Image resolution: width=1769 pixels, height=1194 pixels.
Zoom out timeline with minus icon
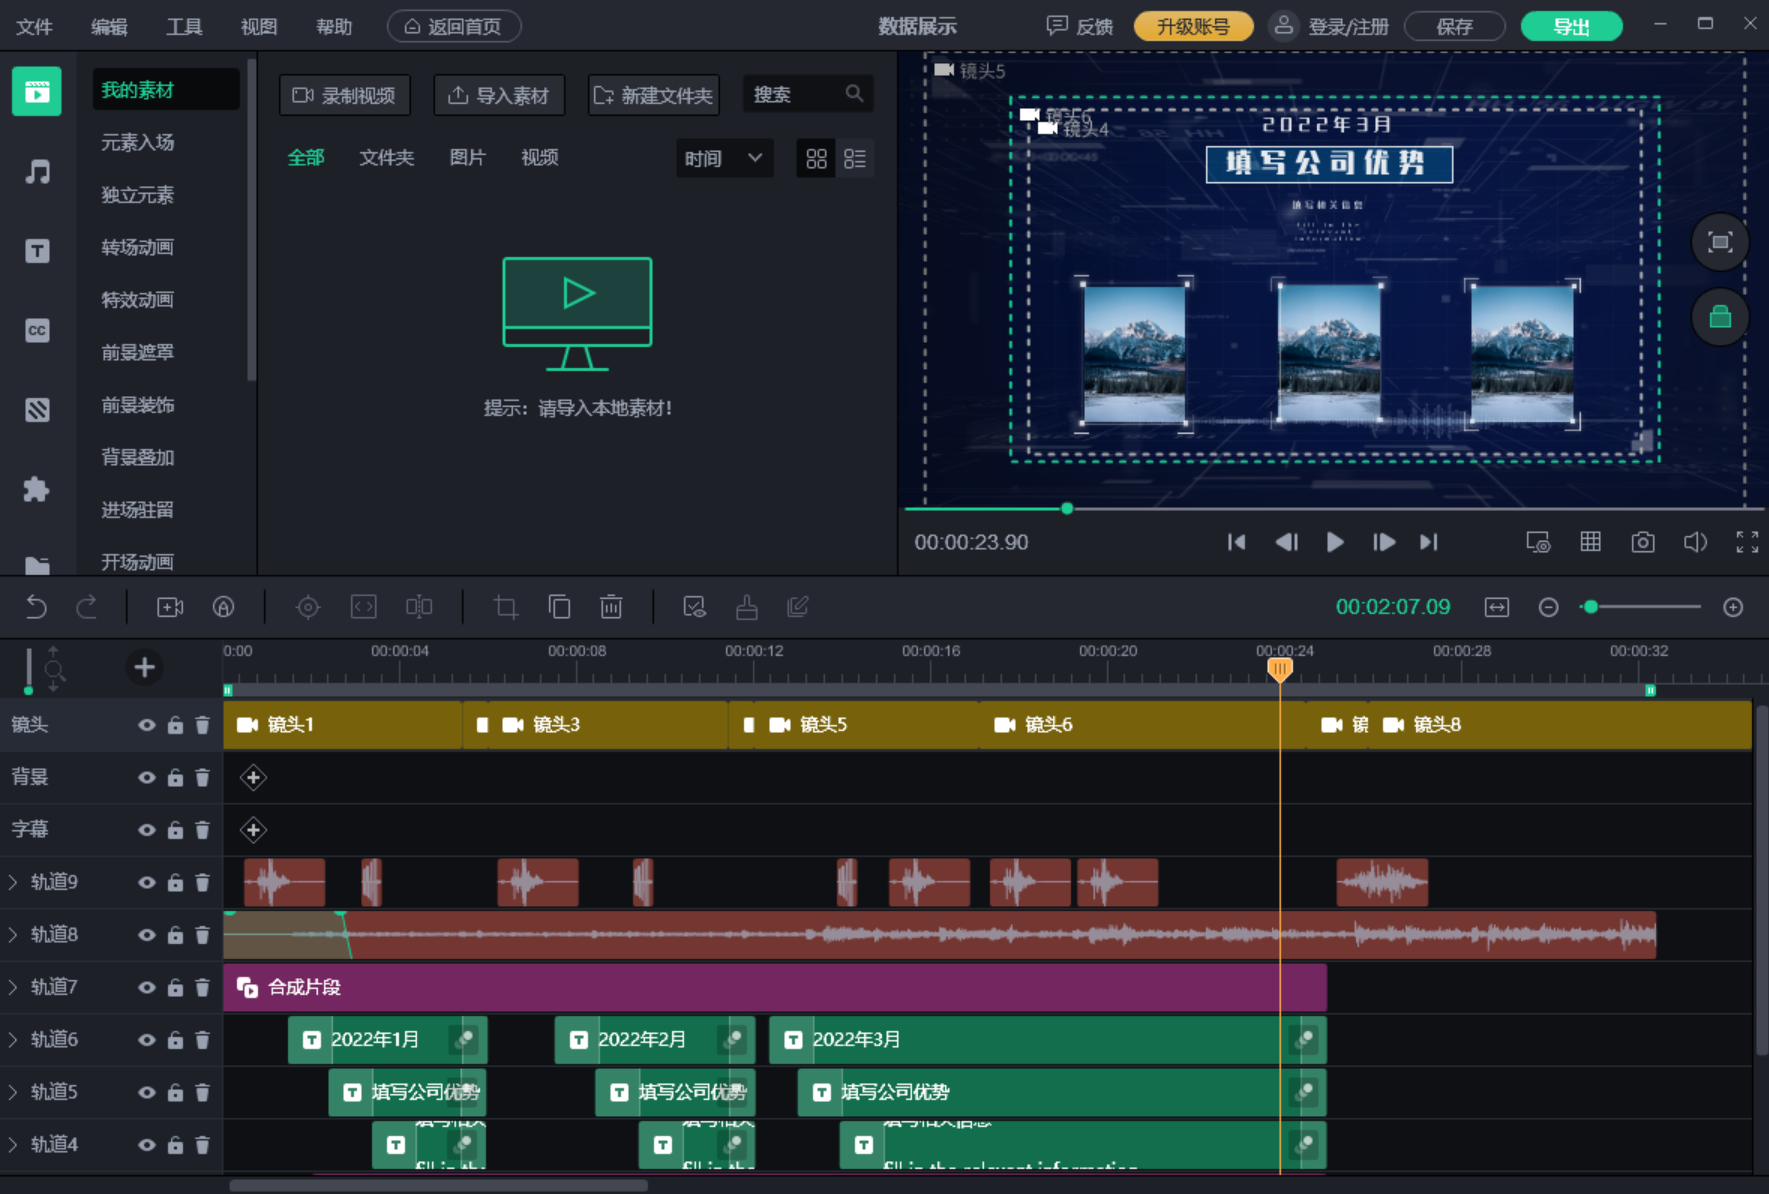click(x=1548, y=607)
